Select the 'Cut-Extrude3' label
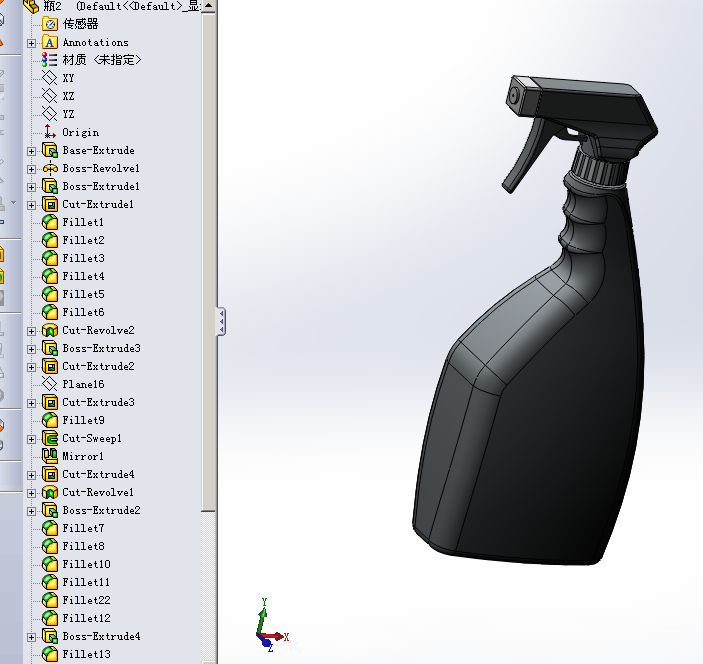The height and width of the screenshot is (664, 703). pyautogui.click(x=98, y=402)
